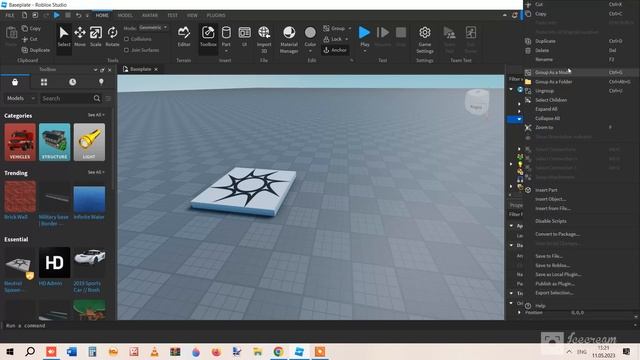640x360 pixels.
Task: Open Toolbox Marketplace bag tab
Action: coord(15,82)
